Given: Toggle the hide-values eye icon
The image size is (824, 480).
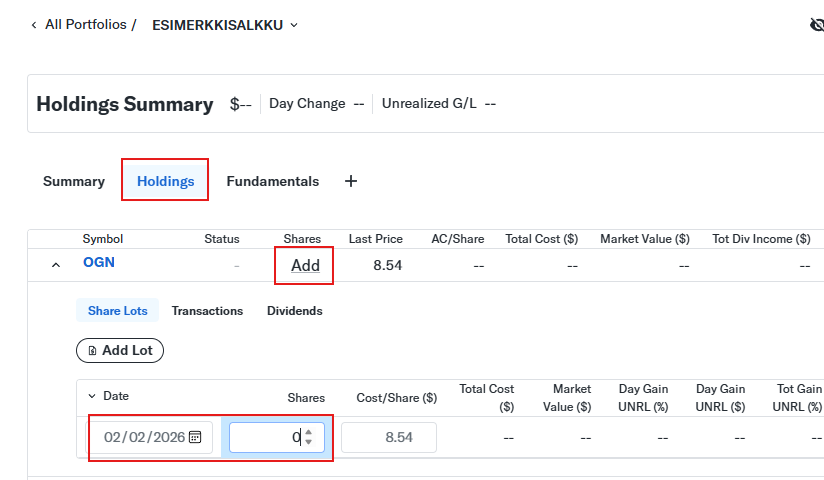Looking at the screenshot, I should point(817,25).
